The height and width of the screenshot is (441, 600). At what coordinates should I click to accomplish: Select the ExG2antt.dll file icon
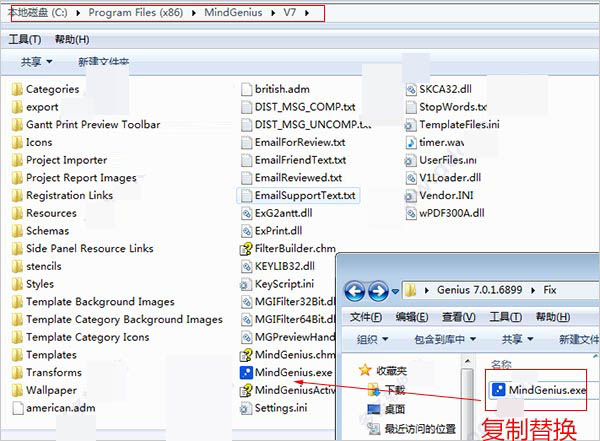pyautogui.click(x=246, y=213)
